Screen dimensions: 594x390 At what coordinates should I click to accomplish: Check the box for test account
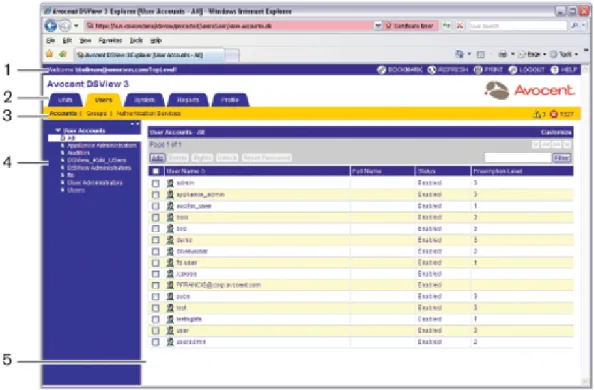coord(155,308)
